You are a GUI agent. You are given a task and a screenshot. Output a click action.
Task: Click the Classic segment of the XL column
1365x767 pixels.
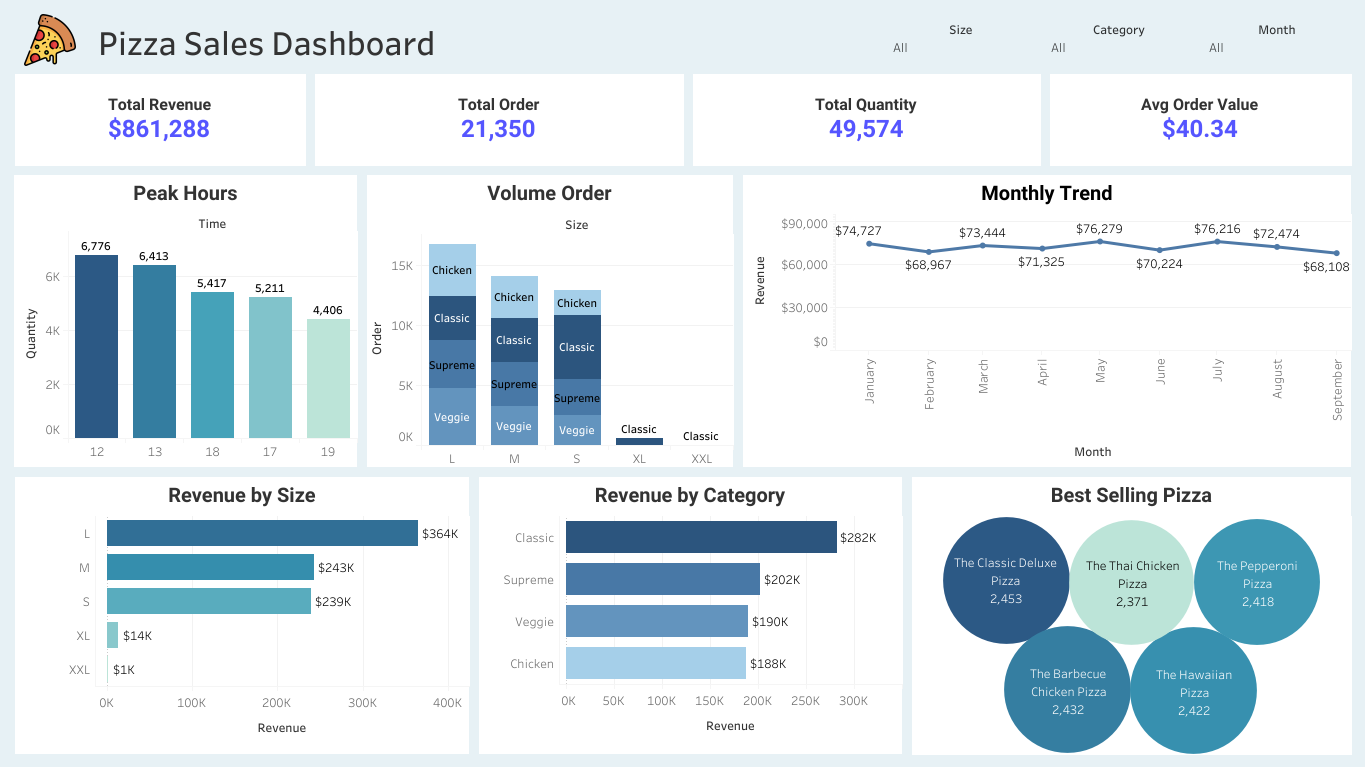639,442
